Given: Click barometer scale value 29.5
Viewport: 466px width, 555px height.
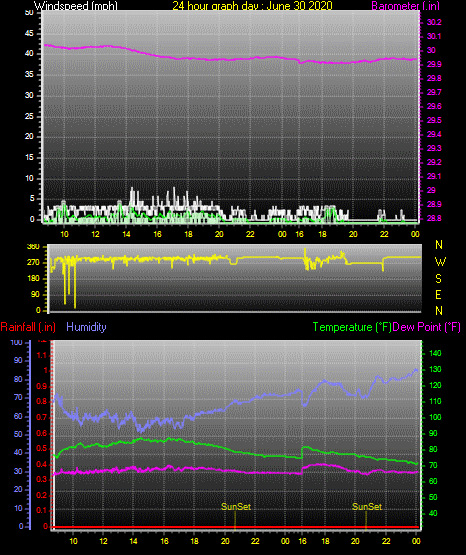Looking at the screenshot, I should coord(434,120).
